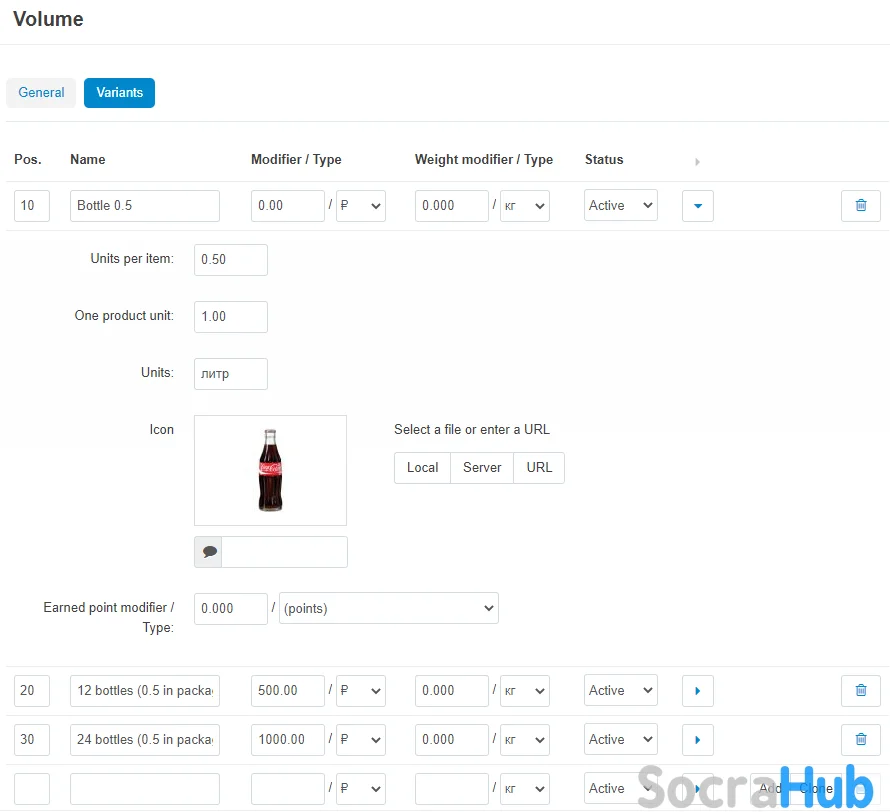Click trash icon for 12 bottles variant

click(x=860, y=691)
